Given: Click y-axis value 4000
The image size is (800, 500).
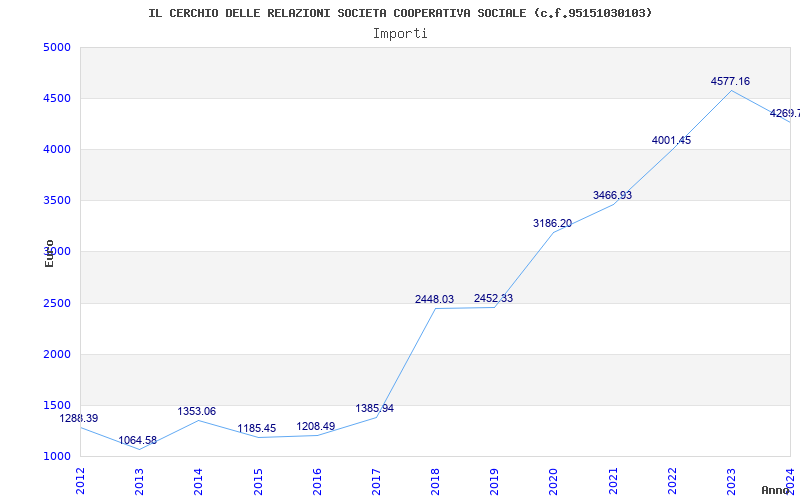Looking at the screenshot, I should (57, 149).
